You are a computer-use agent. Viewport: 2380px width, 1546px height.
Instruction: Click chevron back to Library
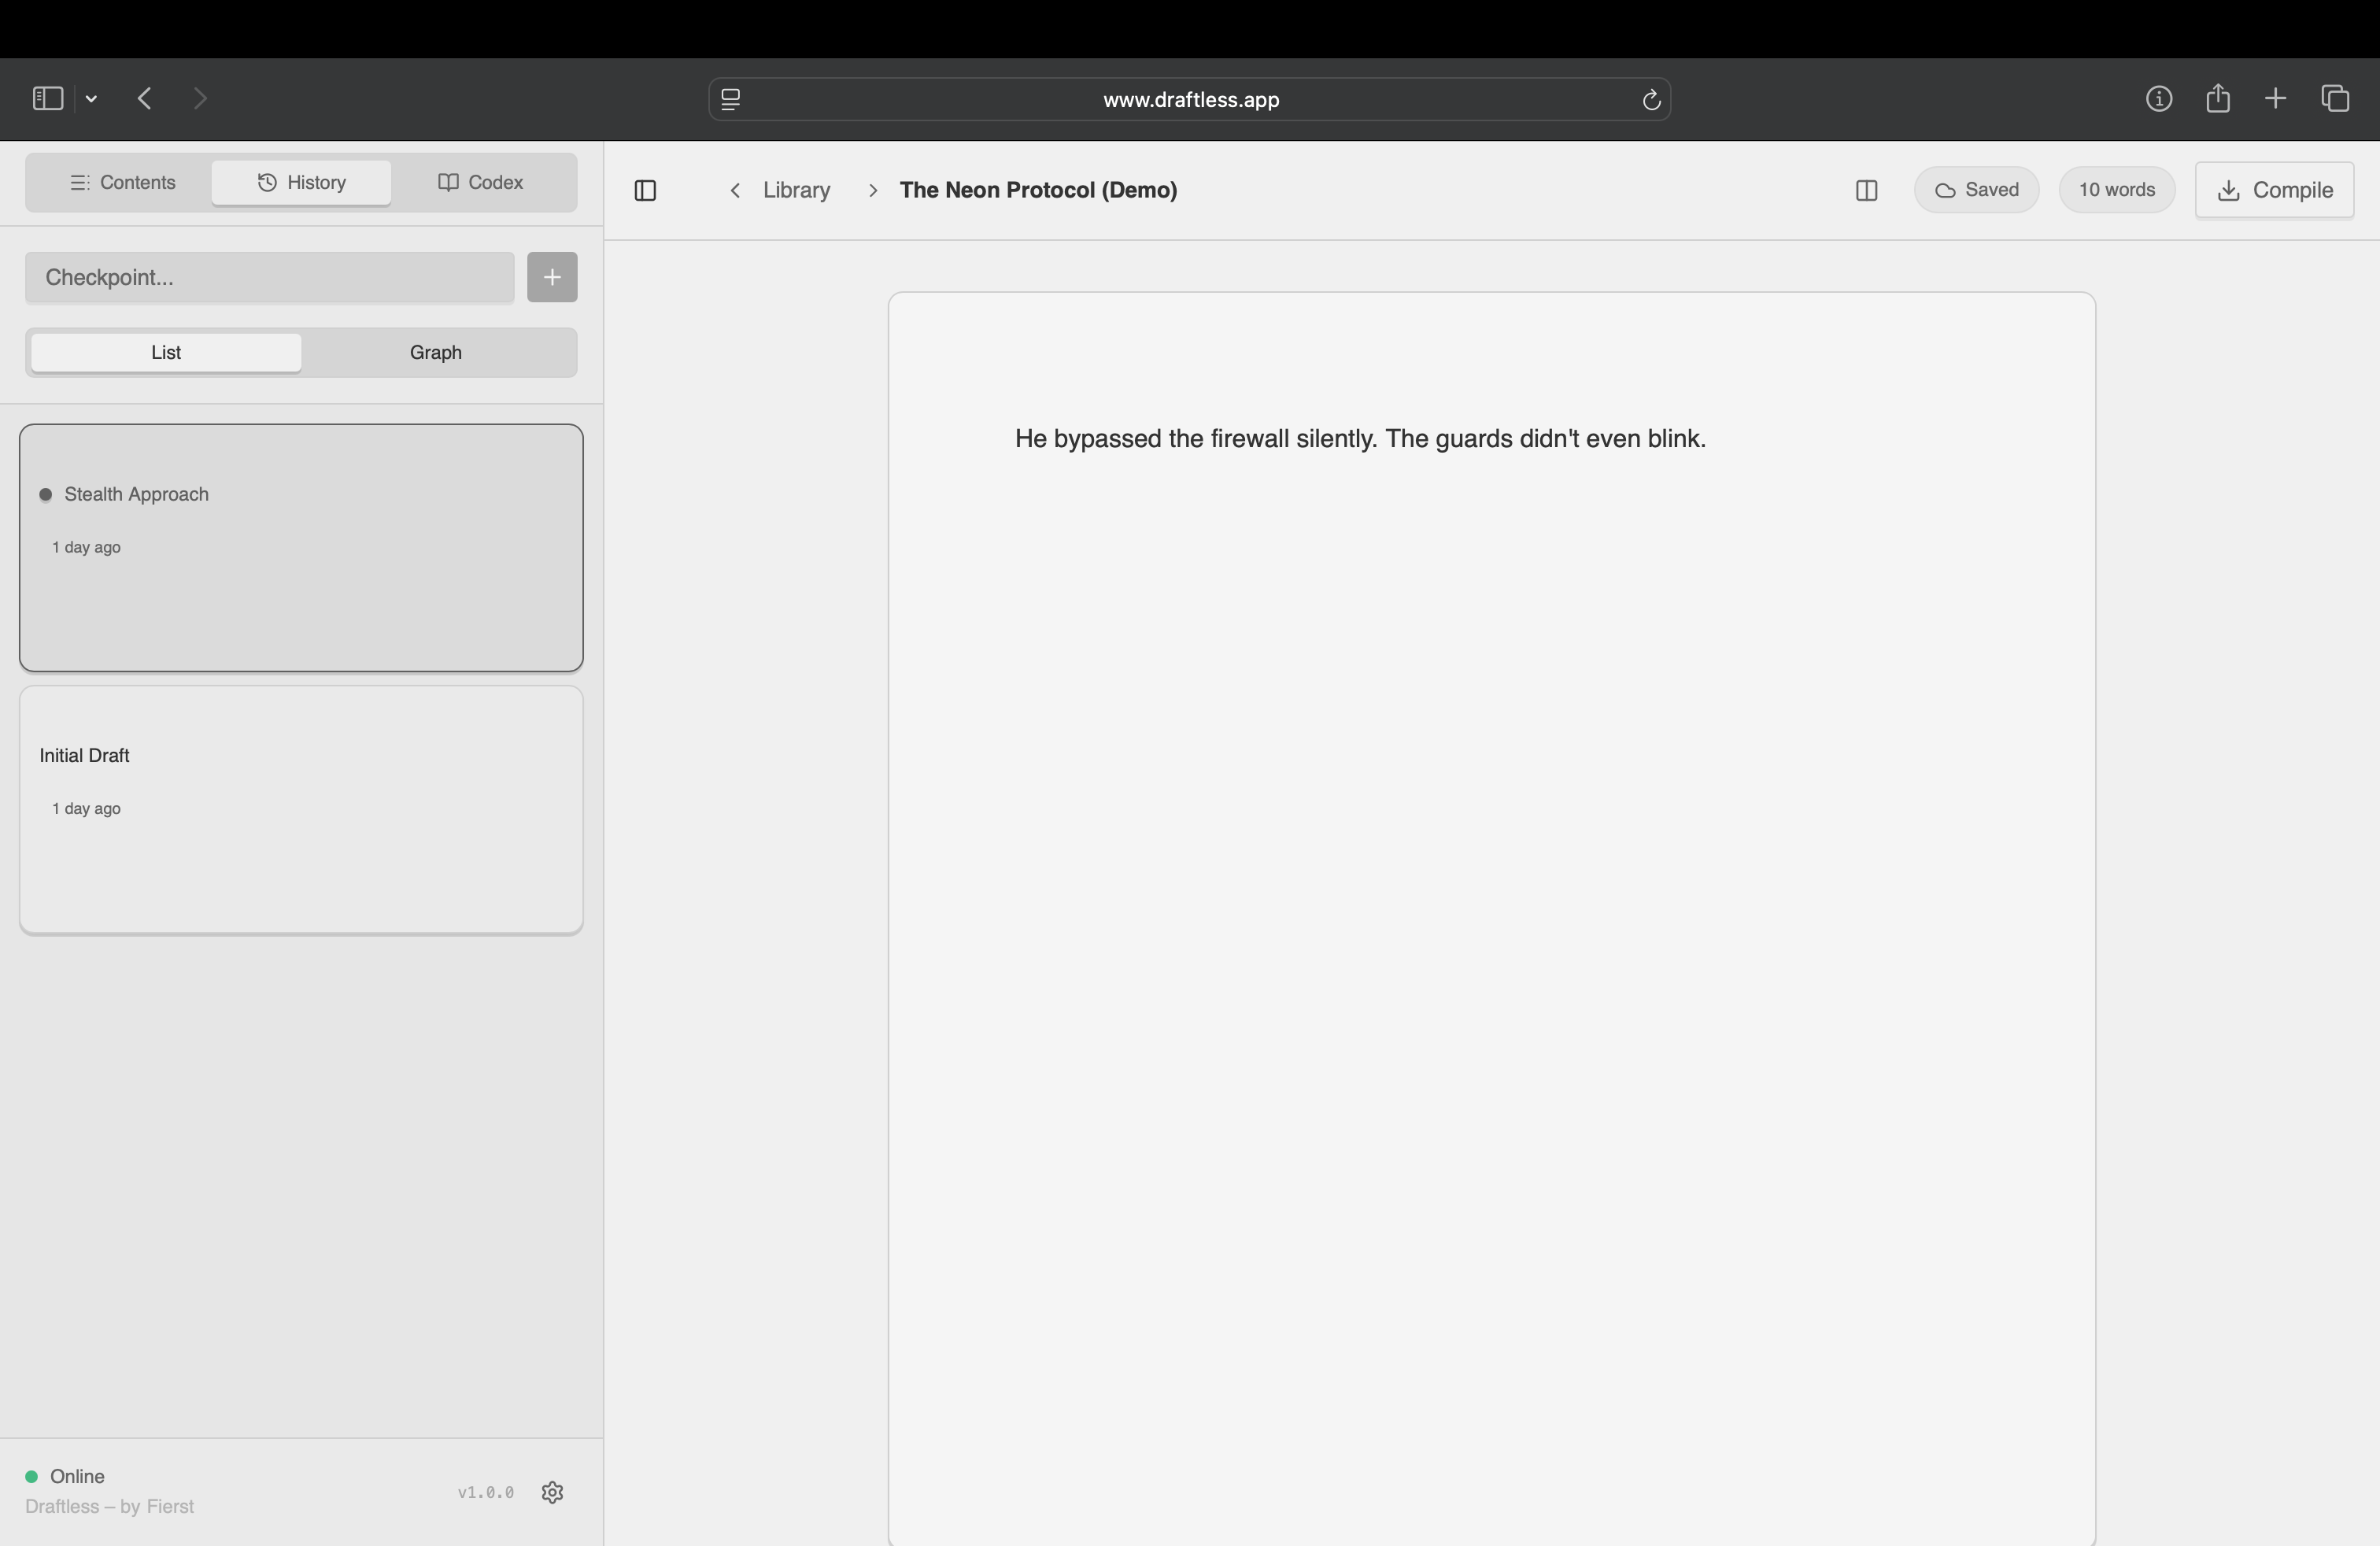point(735,190)
